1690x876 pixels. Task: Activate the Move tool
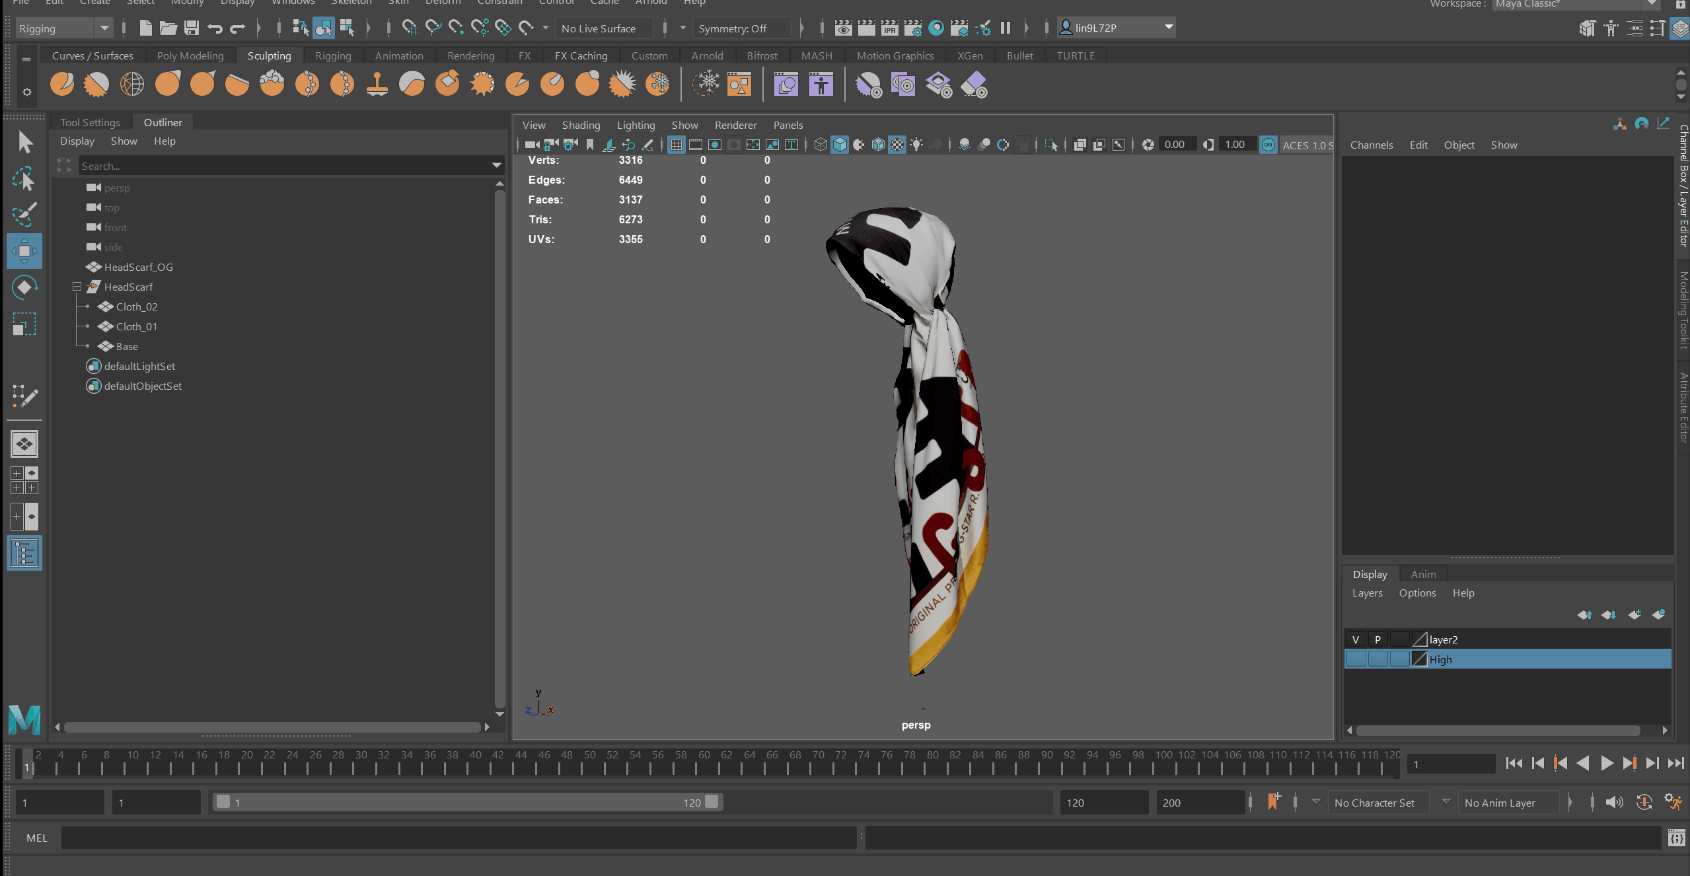tap(25, 251)
